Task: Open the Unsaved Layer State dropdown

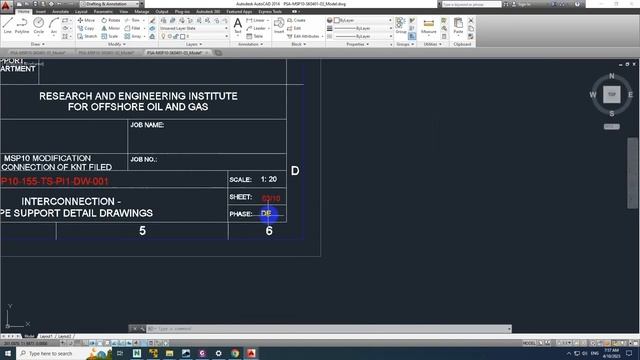Action: point(194,28)
